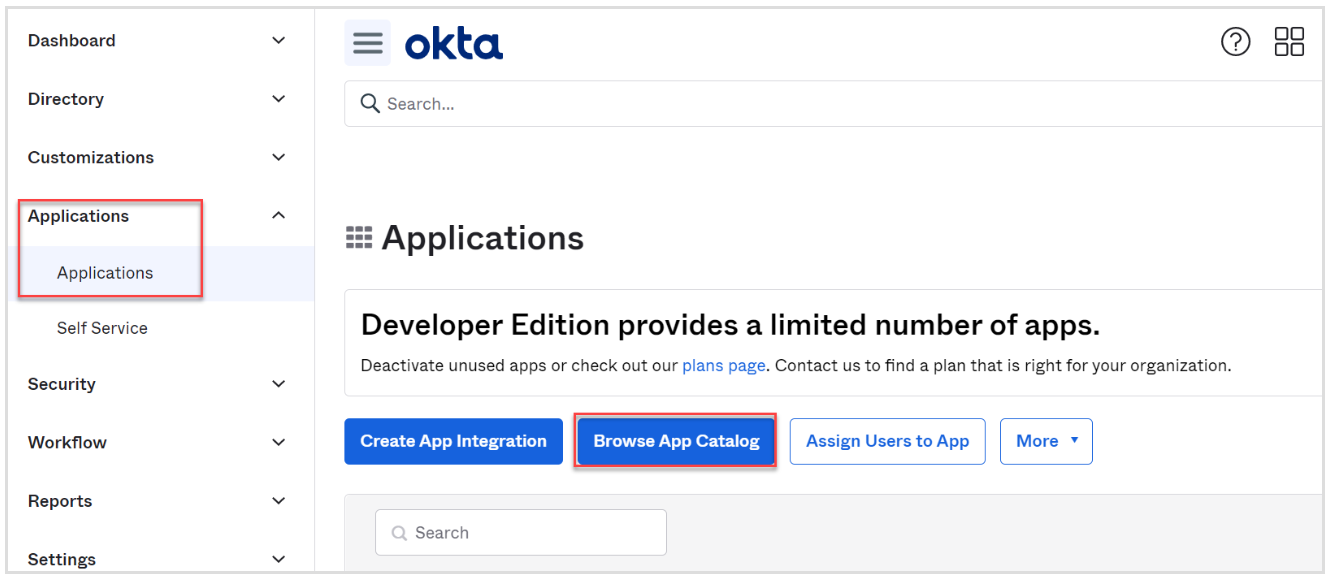
Task: Open the More dropdown
Action: point(1046,441)
